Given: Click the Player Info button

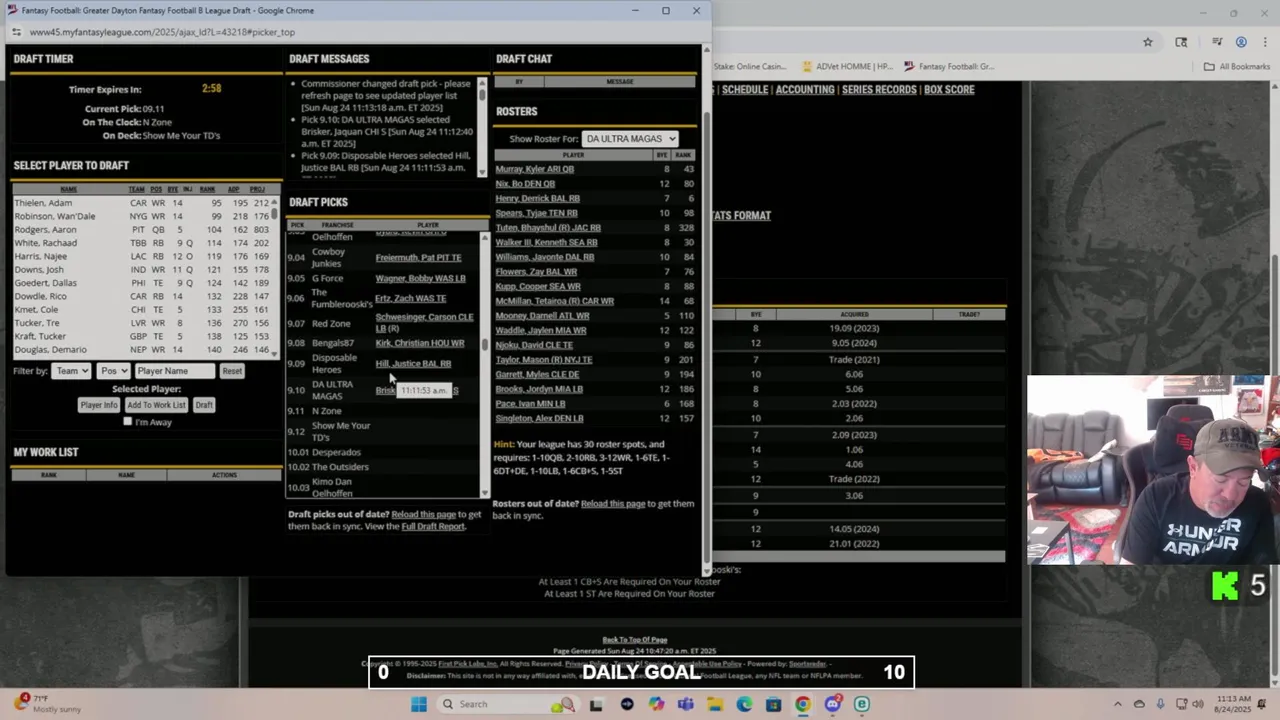Looking at the screenshot, I should coord(99,405).
